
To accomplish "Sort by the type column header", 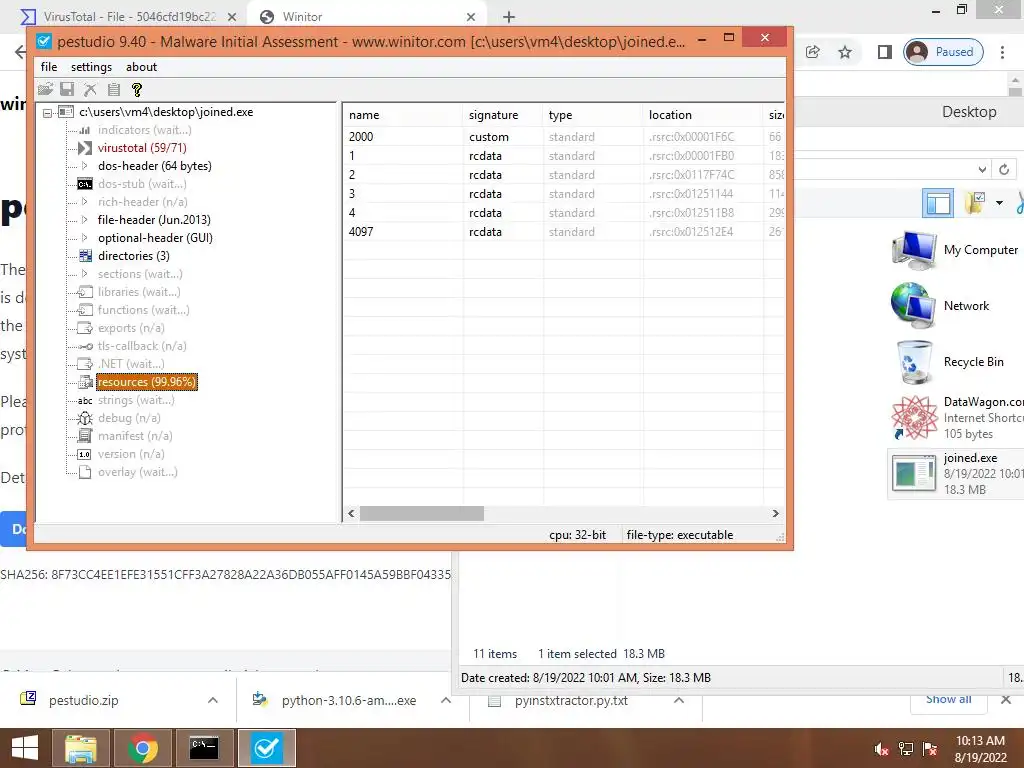I will click(x=592, y=115).
